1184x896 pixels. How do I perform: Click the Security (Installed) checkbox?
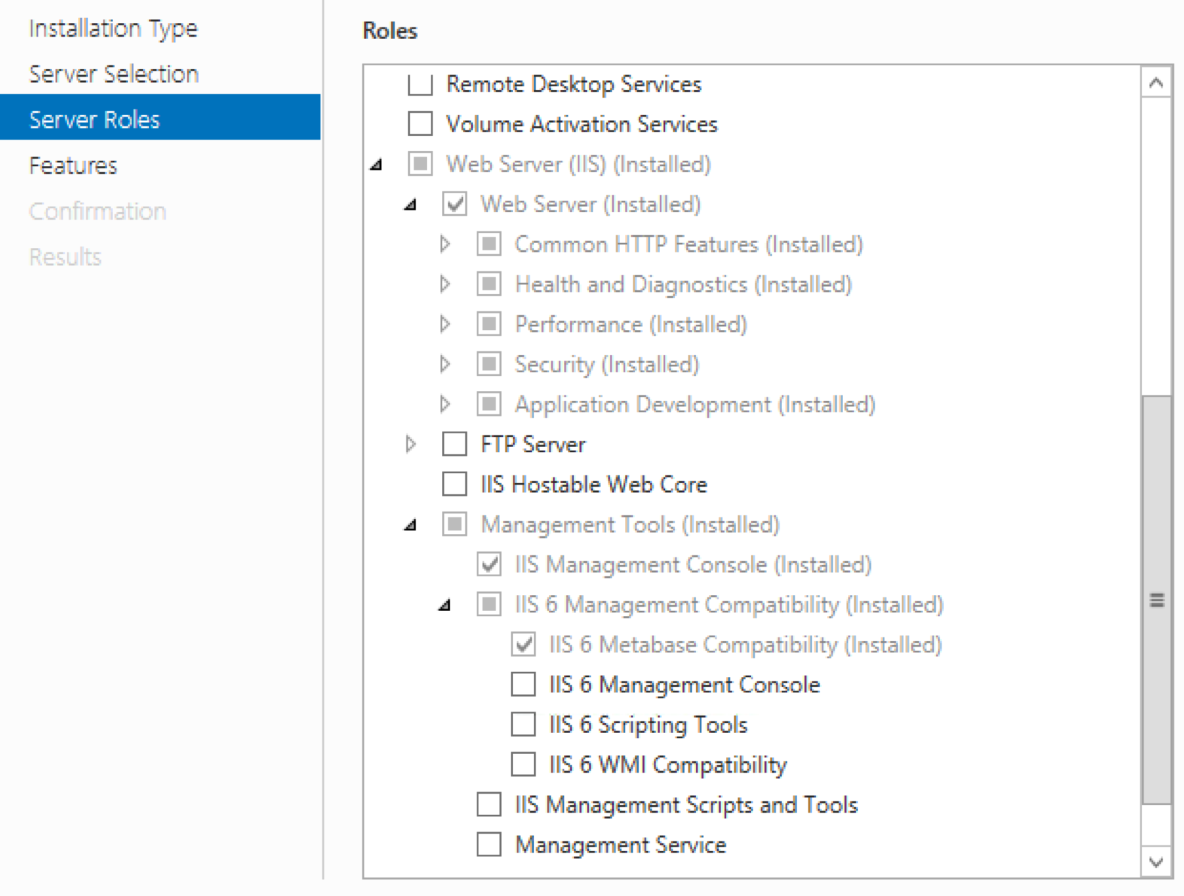click(489, 364)
